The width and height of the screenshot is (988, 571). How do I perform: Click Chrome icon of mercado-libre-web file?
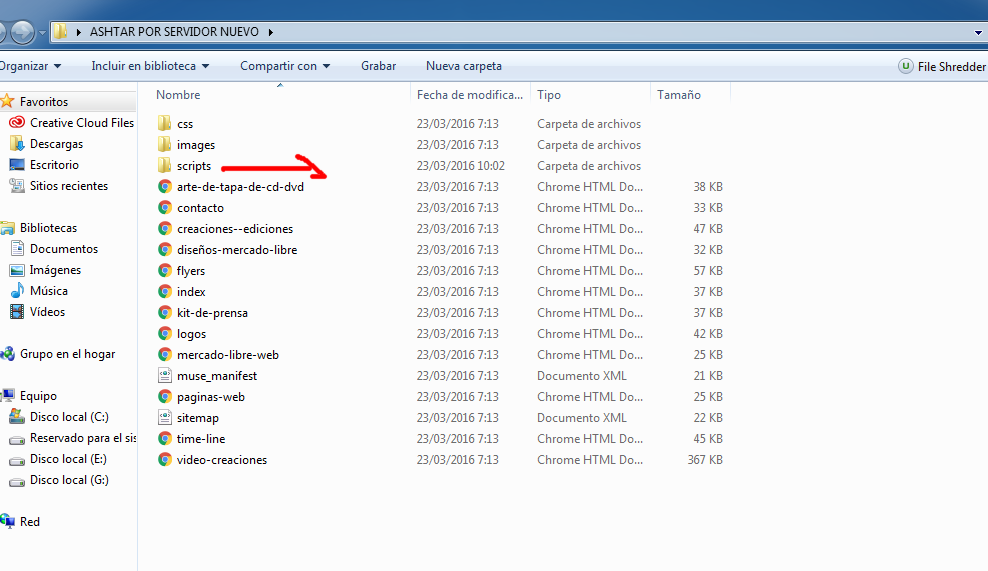click(x=164, y=355)
